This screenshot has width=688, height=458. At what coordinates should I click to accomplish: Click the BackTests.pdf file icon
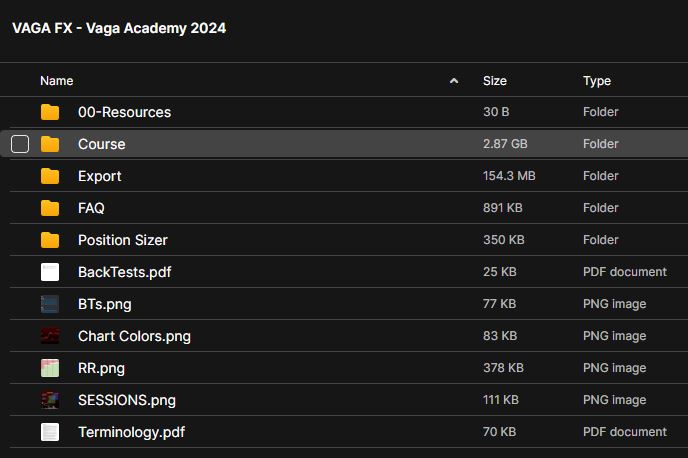(50, 272)
